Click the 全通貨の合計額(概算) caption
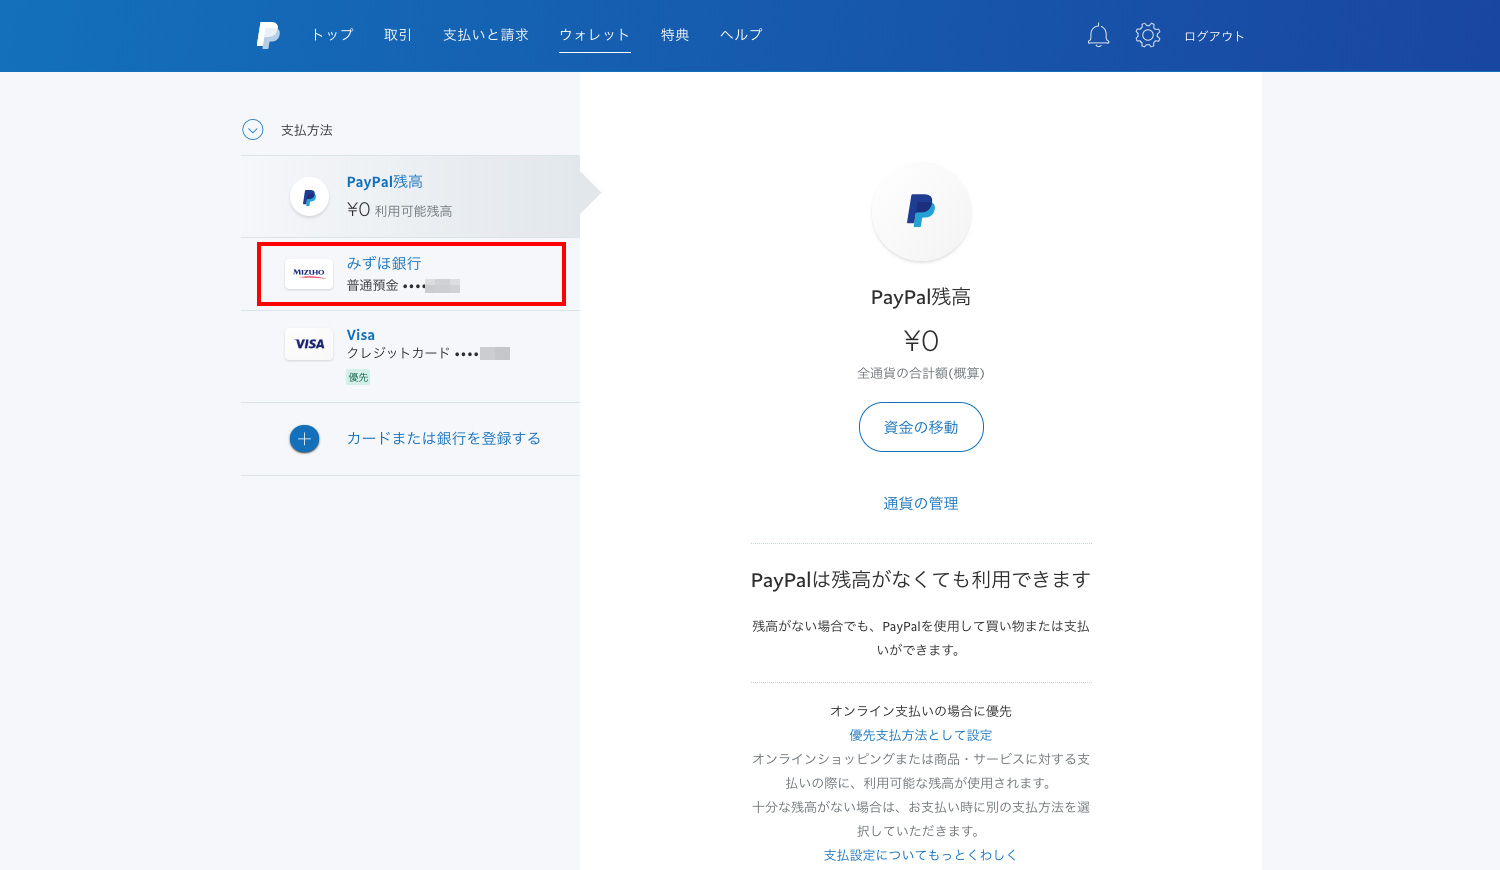 click(921, 373)
